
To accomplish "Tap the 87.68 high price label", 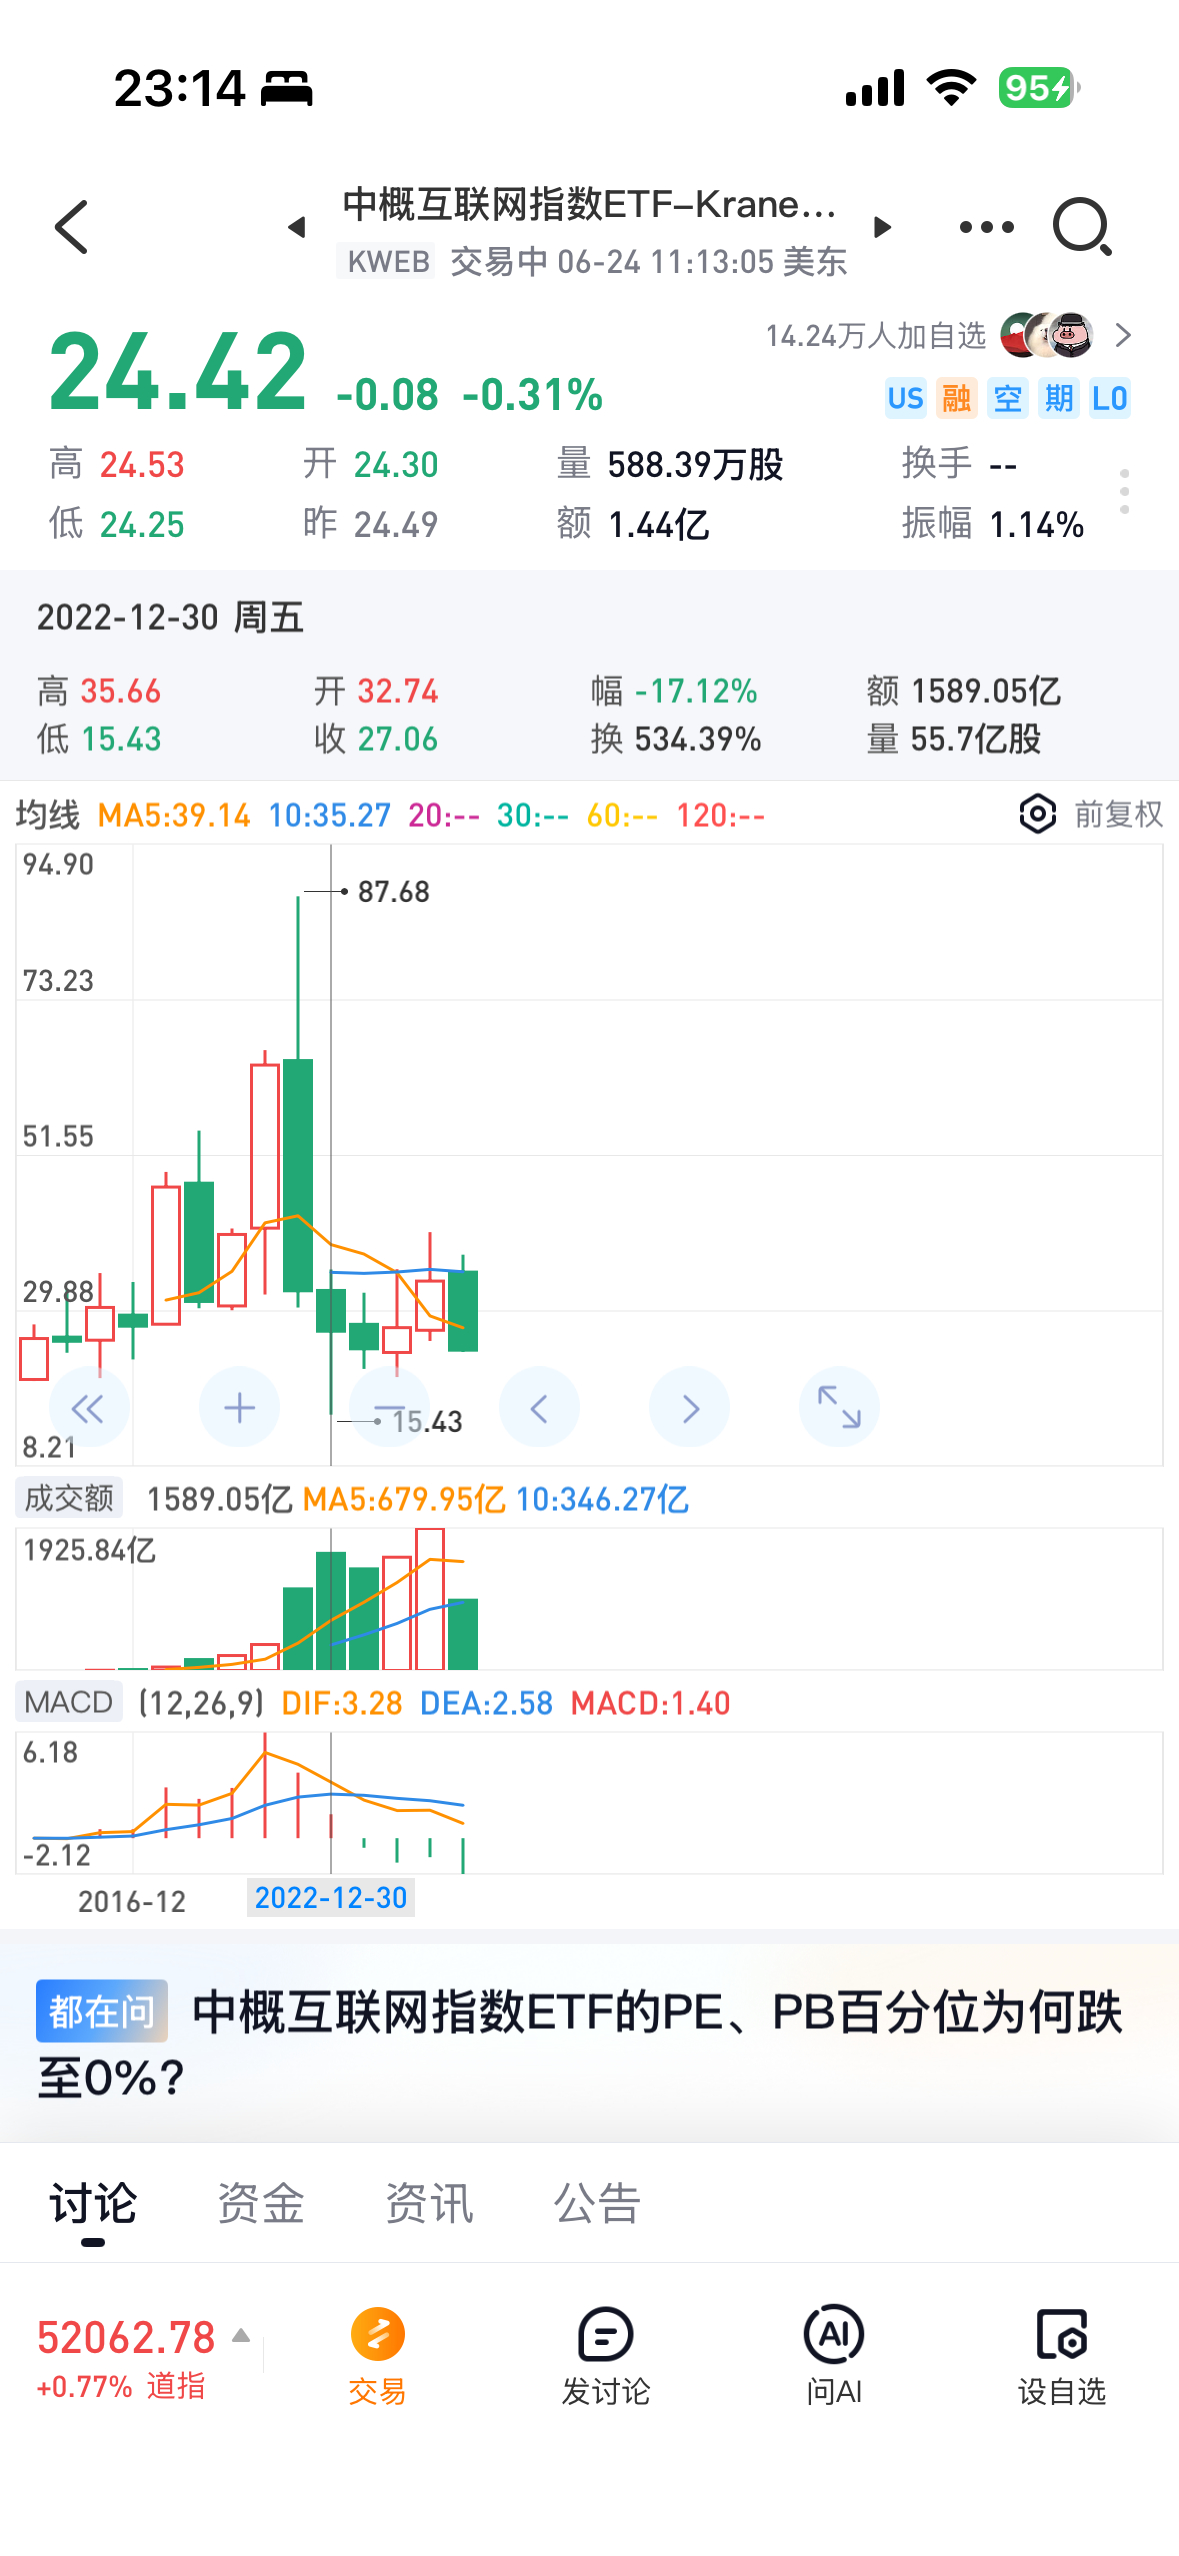I will pyautogui.click(x=394, y=891).
